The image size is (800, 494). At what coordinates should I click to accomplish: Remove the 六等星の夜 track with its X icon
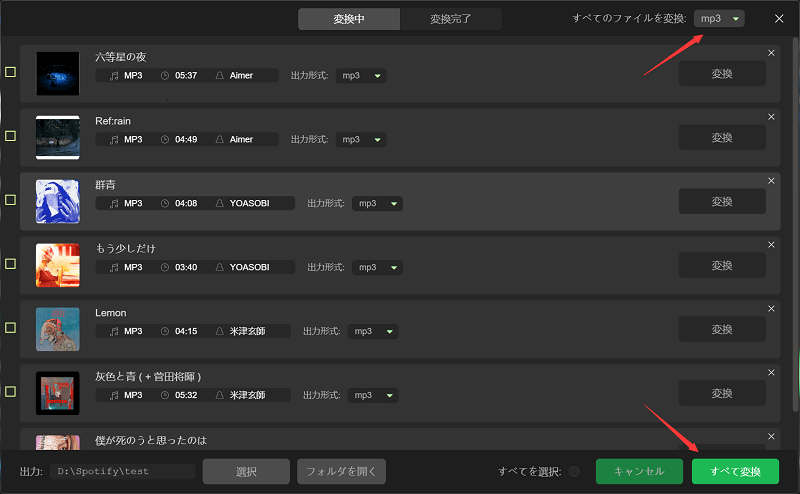771,53
